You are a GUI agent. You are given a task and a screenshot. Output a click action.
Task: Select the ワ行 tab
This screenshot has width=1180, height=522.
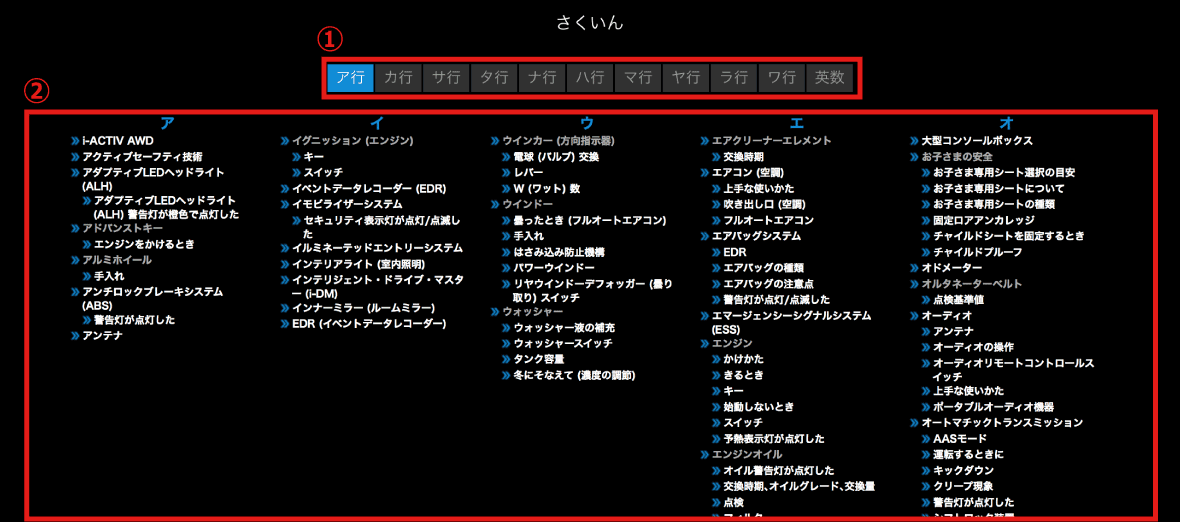pyautogui.click(x=781, y=78)
